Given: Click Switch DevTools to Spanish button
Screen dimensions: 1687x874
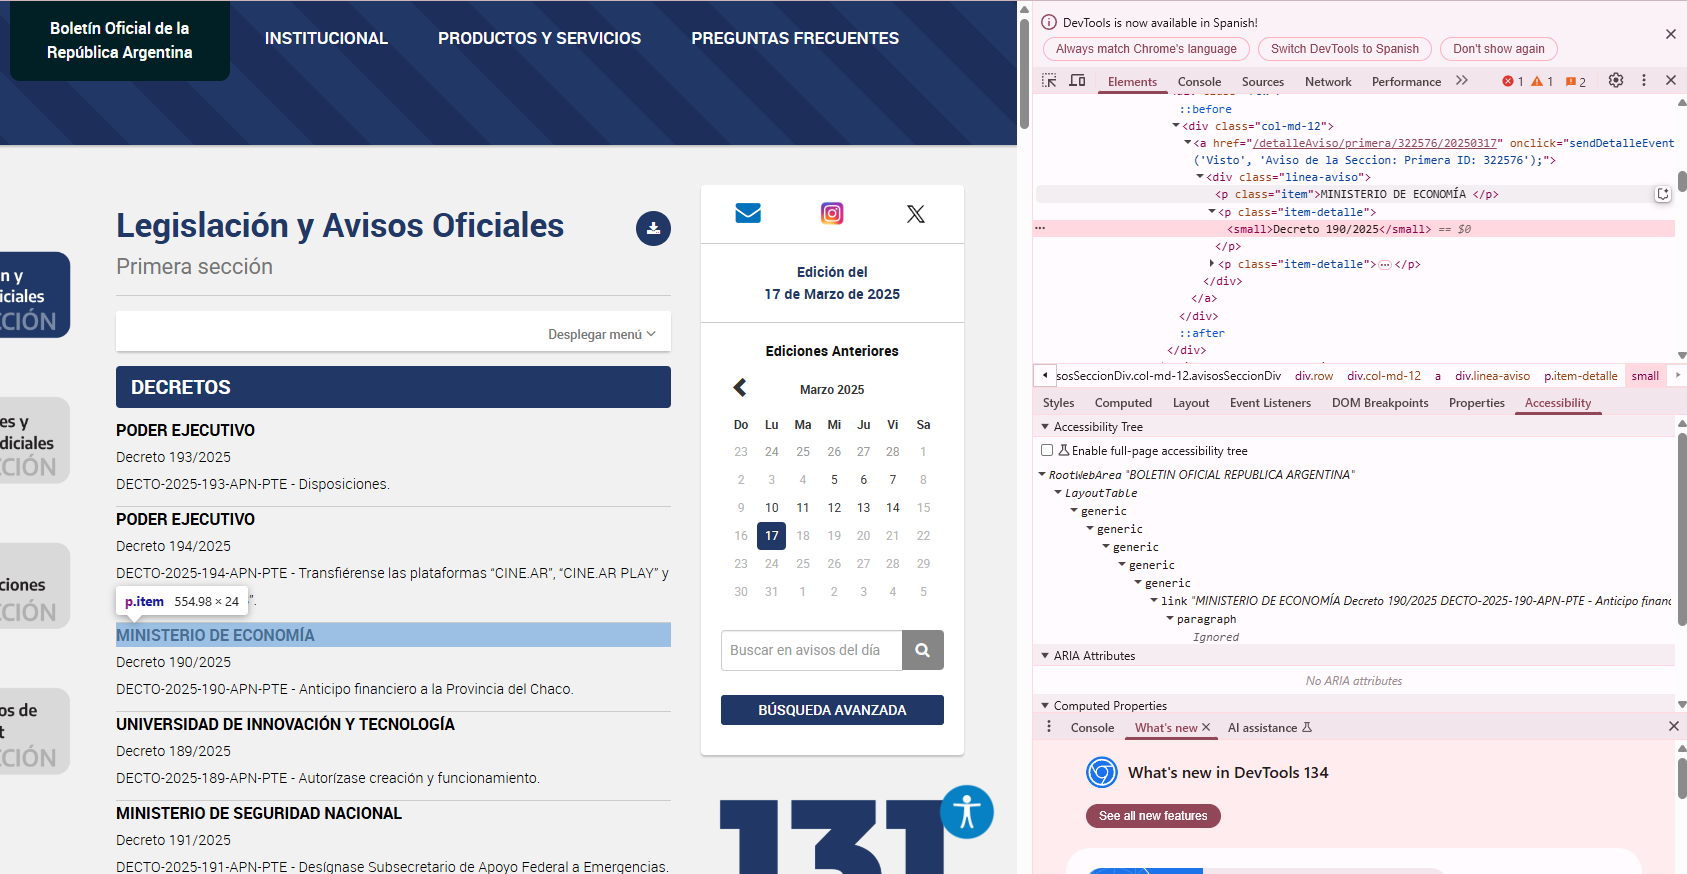Looking at the screenshot, I should [1344, 49].
